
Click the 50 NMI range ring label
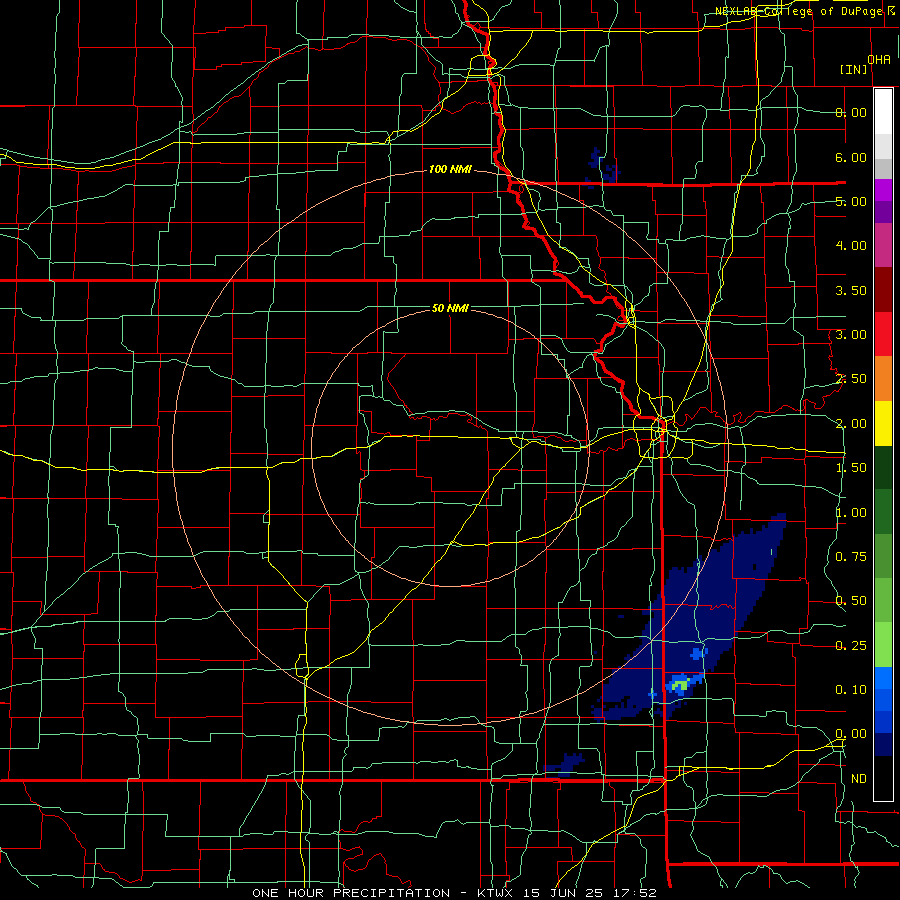[x=450, y=308]
